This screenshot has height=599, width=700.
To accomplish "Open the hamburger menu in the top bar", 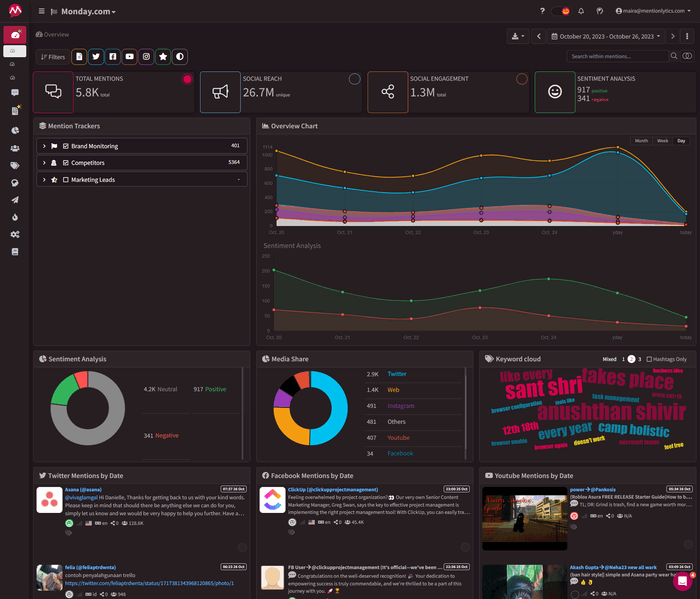I will pyautogui.click(x=42, y=11).
